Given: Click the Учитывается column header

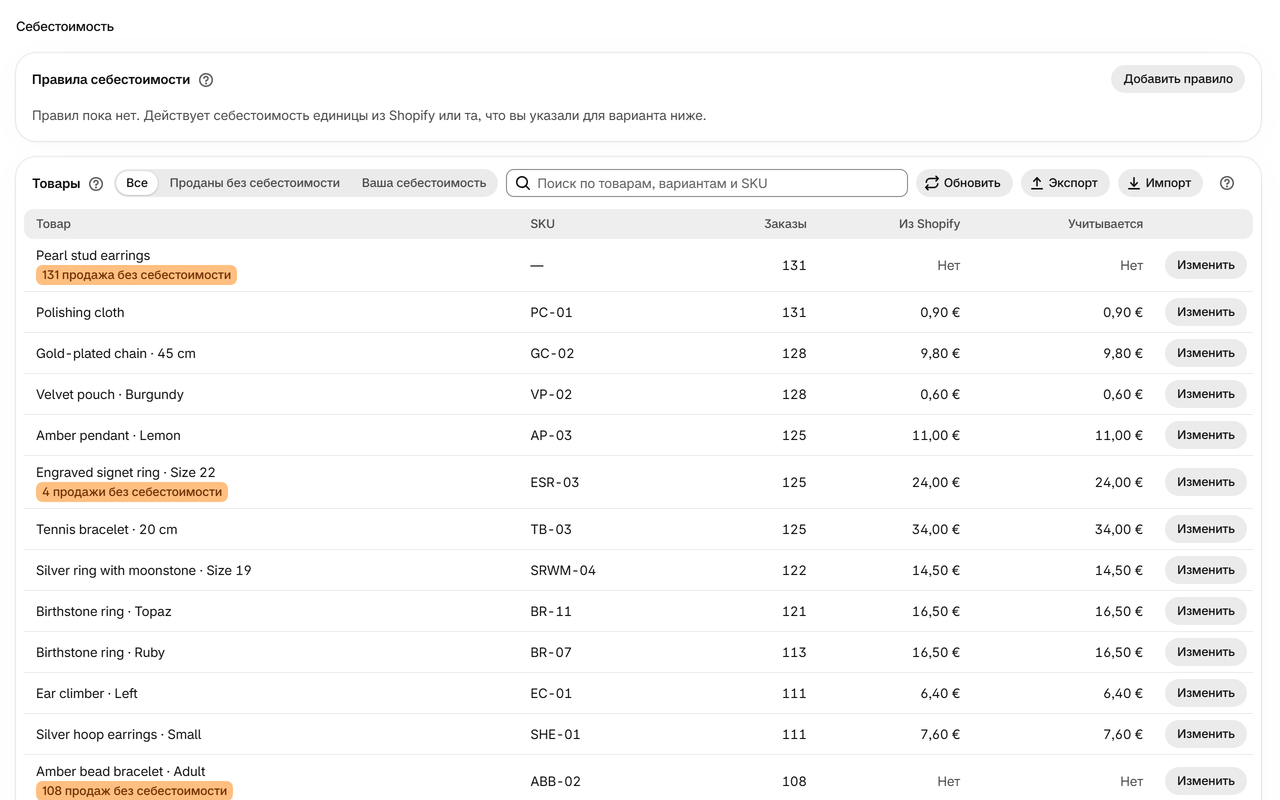Looking at the screenshot, I should (x=1105, y=224).
